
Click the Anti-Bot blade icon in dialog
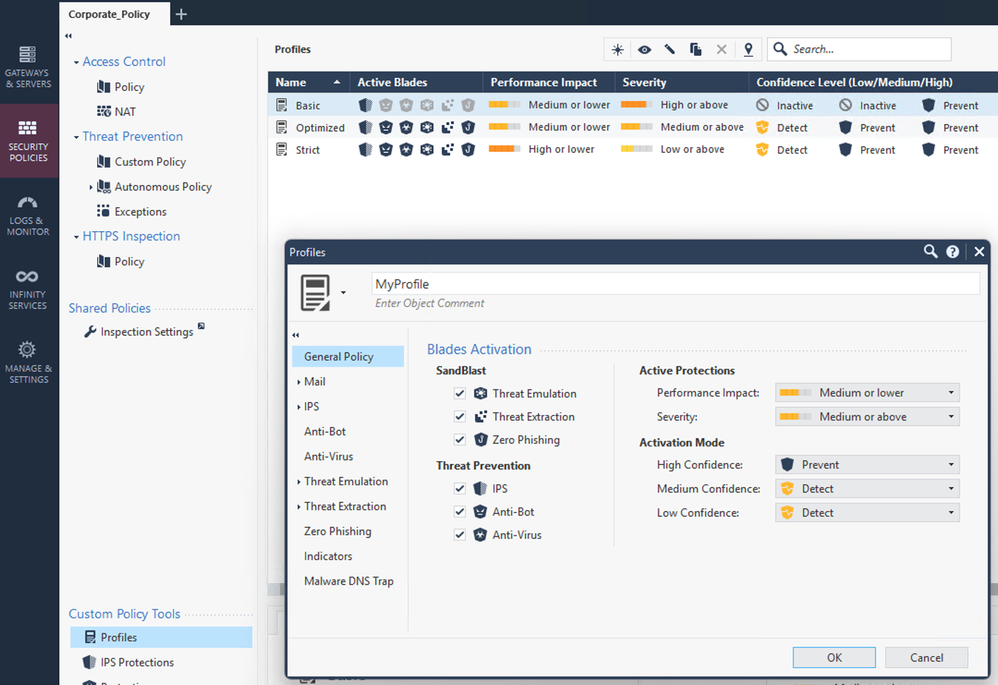click(481, 512)
